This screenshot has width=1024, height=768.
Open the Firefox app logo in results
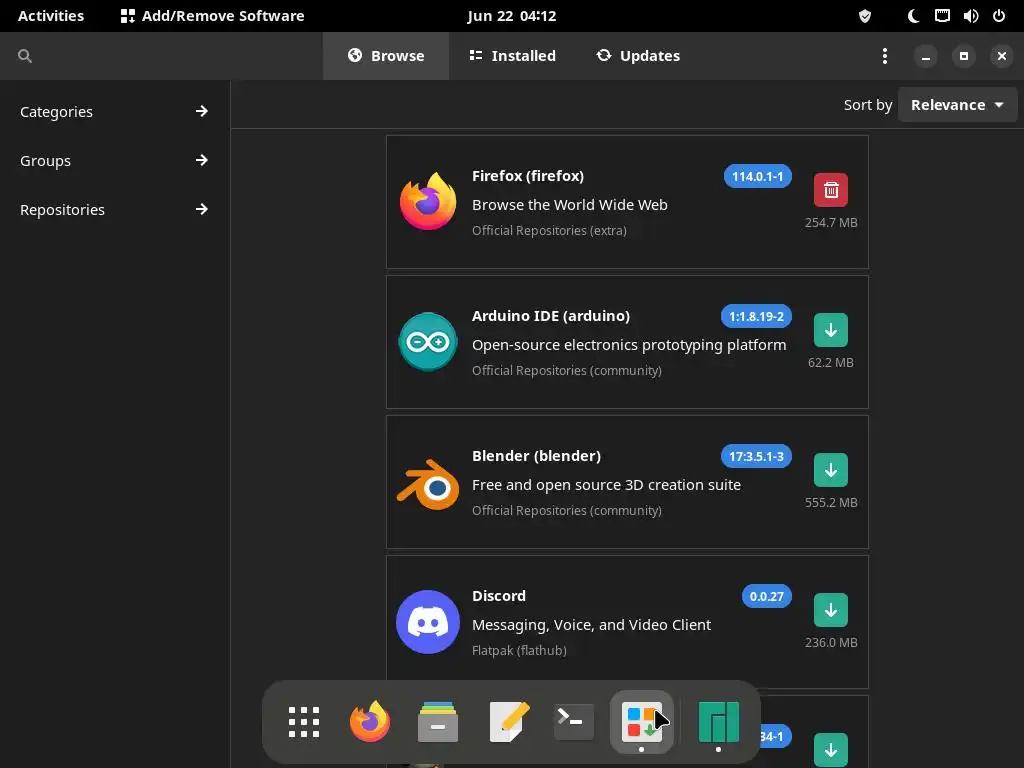[428, 201]
